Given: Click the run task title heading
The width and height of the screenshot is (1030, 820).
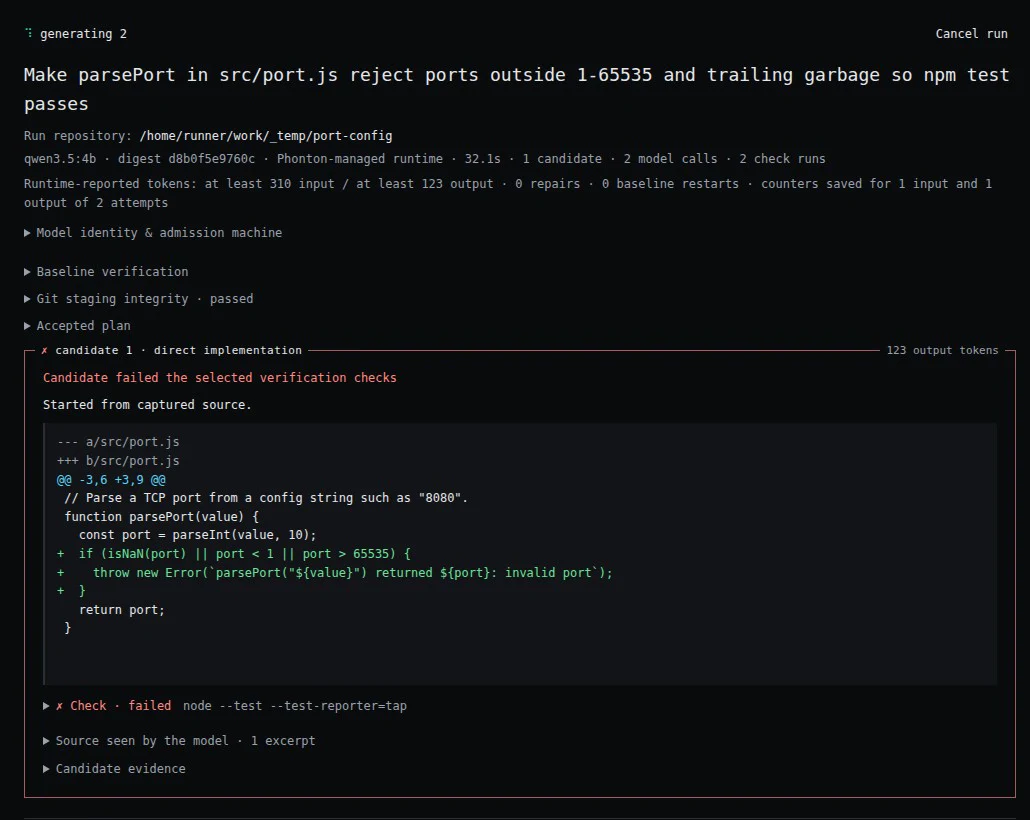Looking at the screenshot, I should (516, 89).
